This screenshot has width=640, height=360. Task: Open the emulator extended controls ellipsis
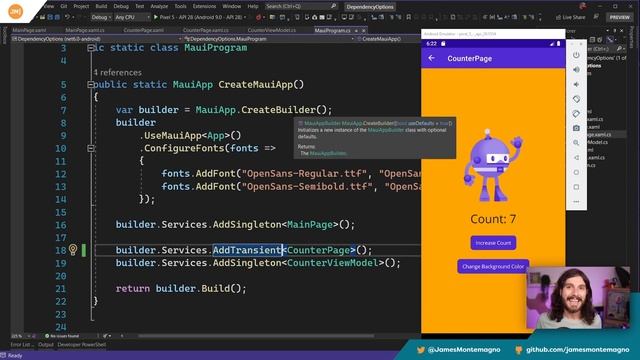576,202
